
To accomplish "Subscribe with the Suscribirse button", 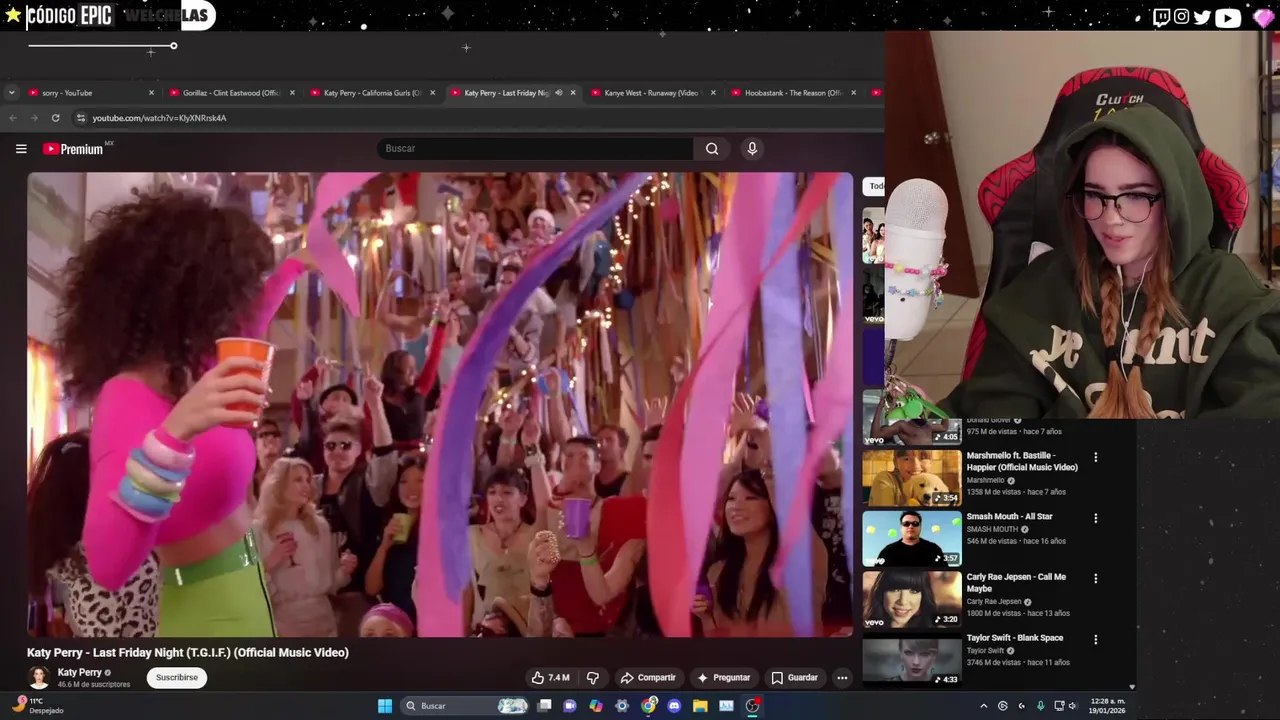I will point(177,678).
